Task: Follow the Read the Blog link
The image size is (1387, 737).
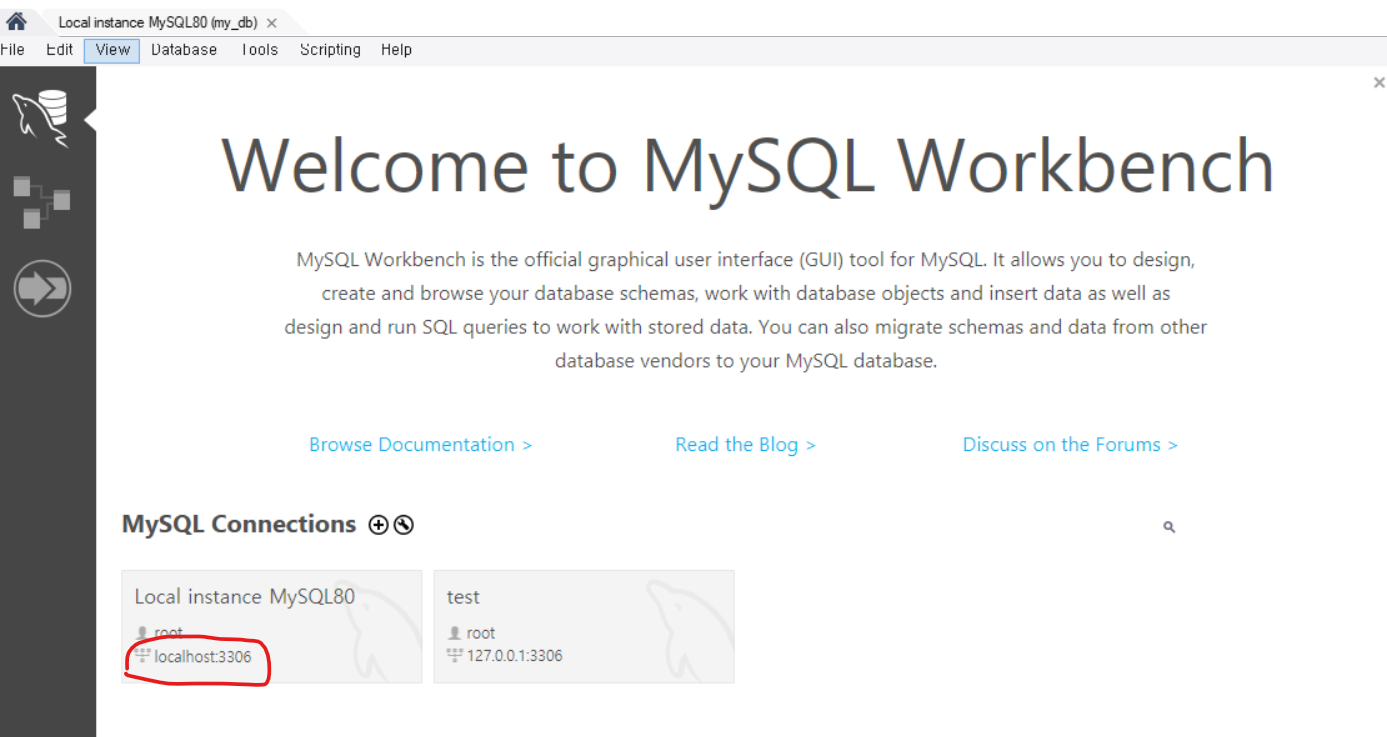Action: [745, 445]
